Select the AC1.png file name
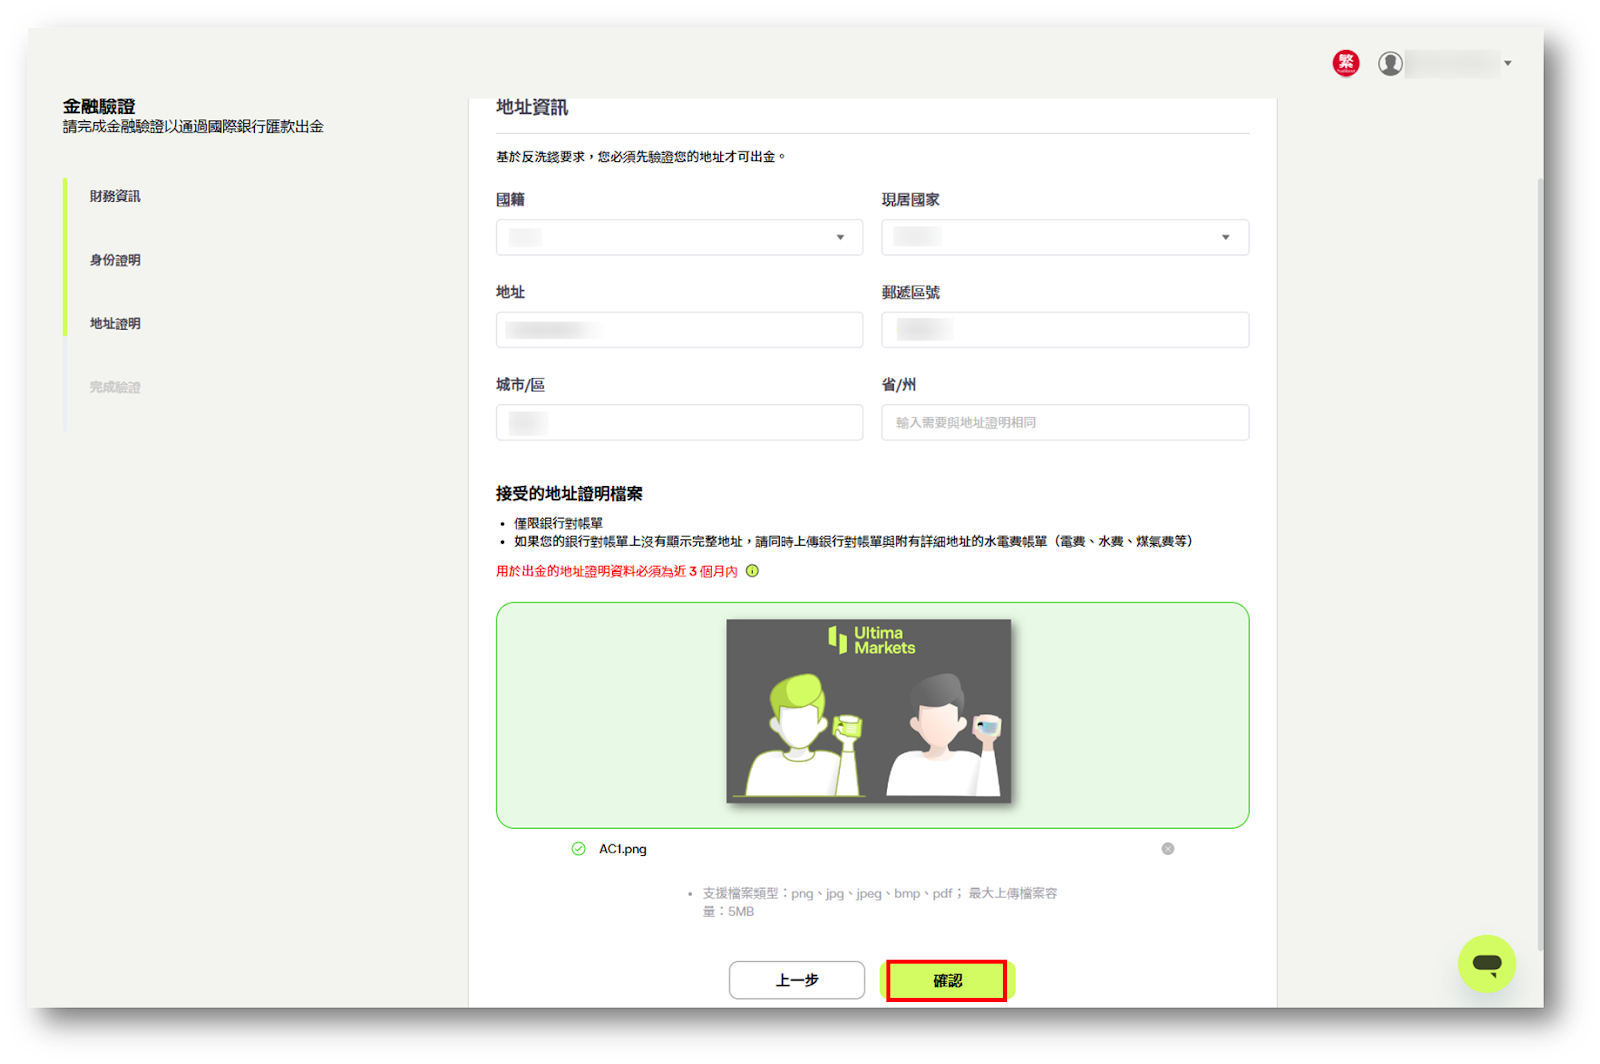1600x1064 pixels. point(622,849)
